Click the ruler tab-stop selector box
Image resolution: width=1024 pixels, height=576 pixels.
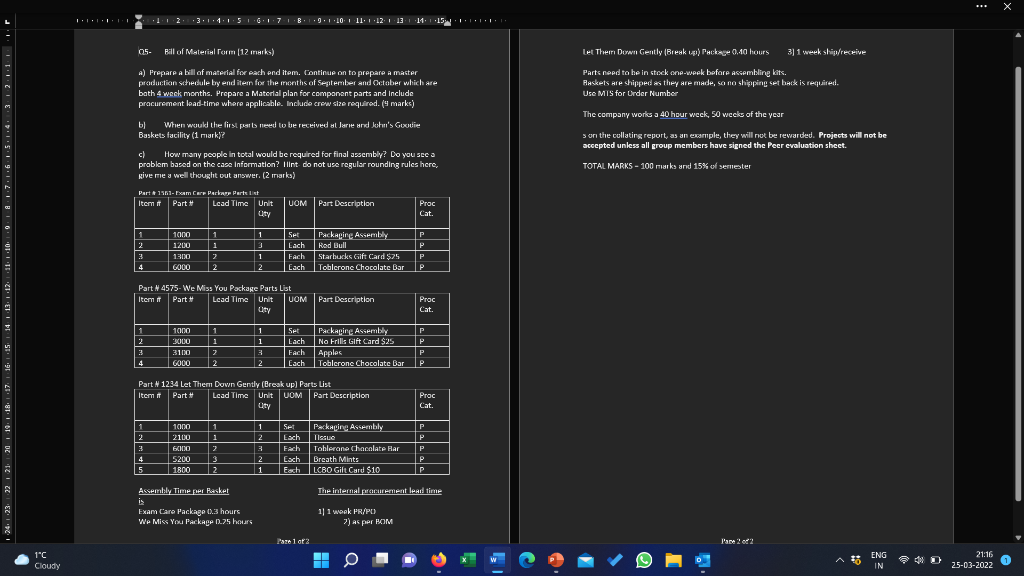click(x=7, y=22)
